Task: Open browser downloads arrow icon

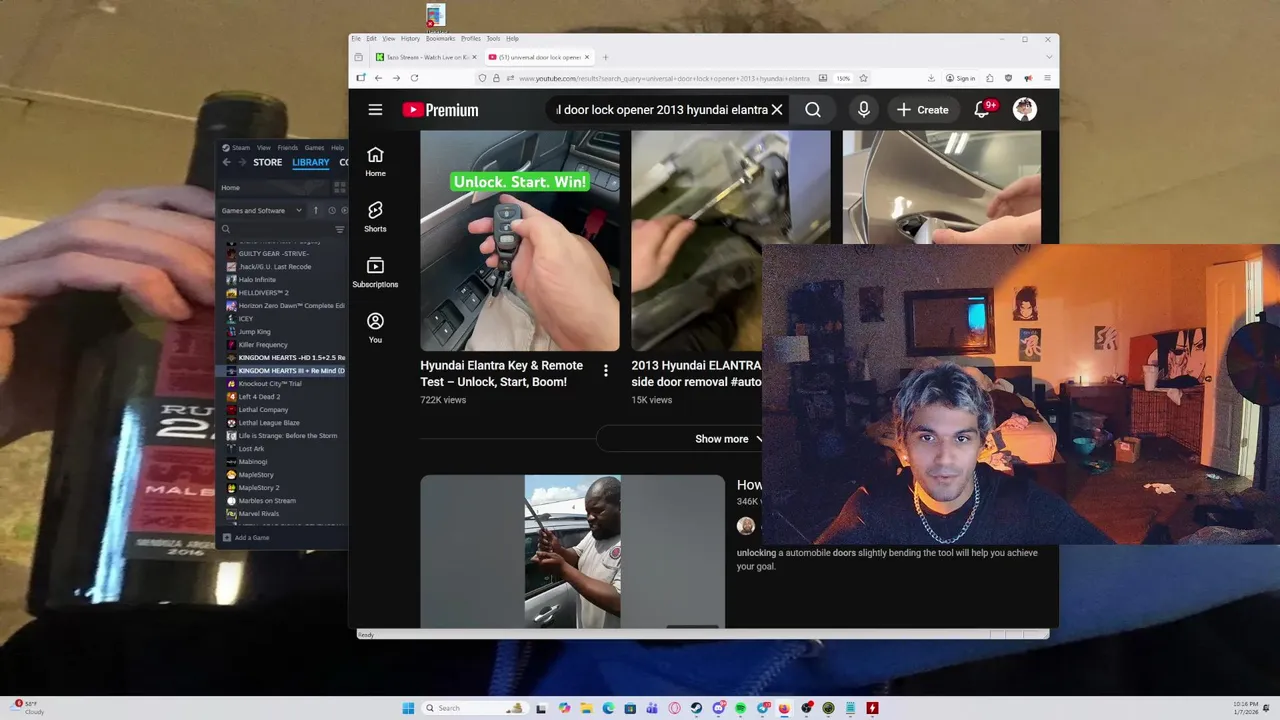Action: tap(931, 78)
